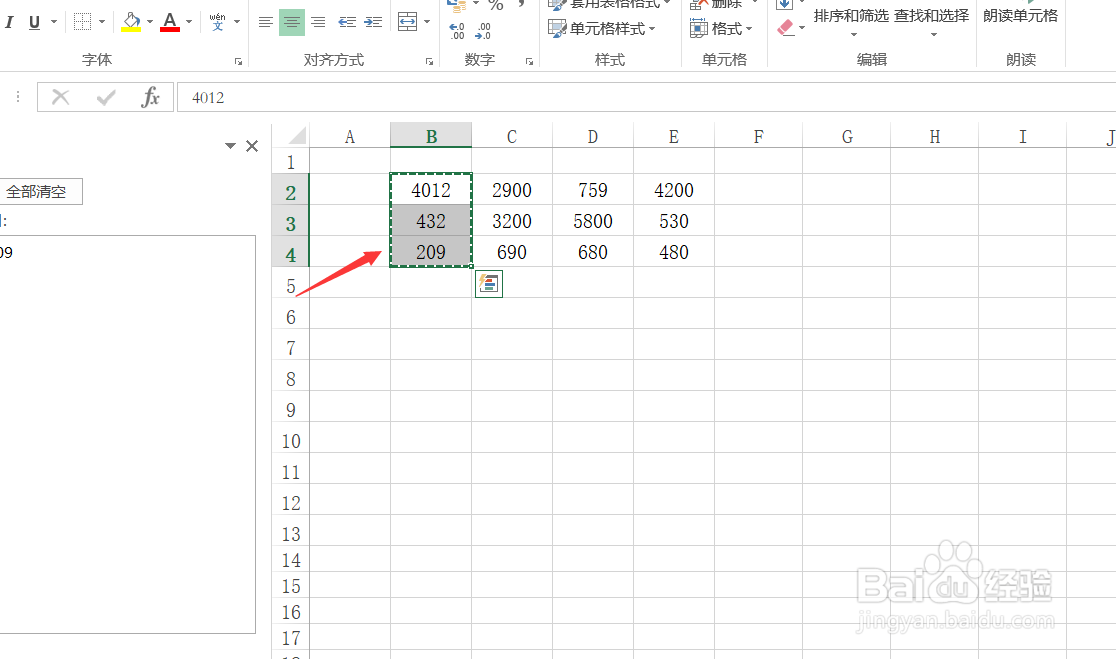Click 朗读单元格 button
The width and height of the screenshot is (1116, 659).
(1021, 16)
